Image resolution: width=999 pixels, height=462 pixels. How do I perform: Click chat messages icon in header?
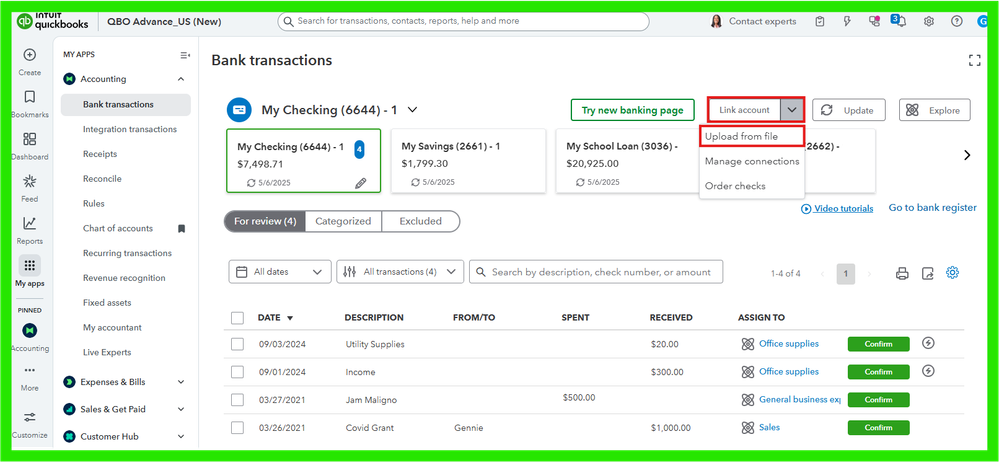tap(874, 21)
